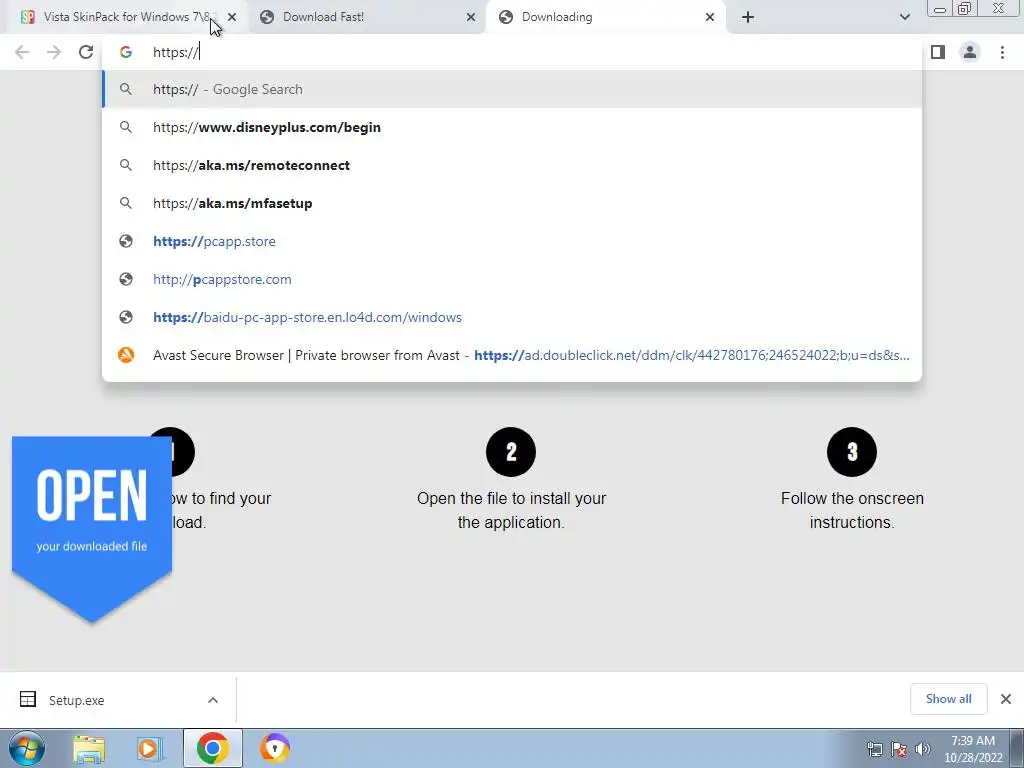The width and height of the screenshot is (1024, 768).
Task: Open the Avast Secure Browser suggestion
Action: 512,355
